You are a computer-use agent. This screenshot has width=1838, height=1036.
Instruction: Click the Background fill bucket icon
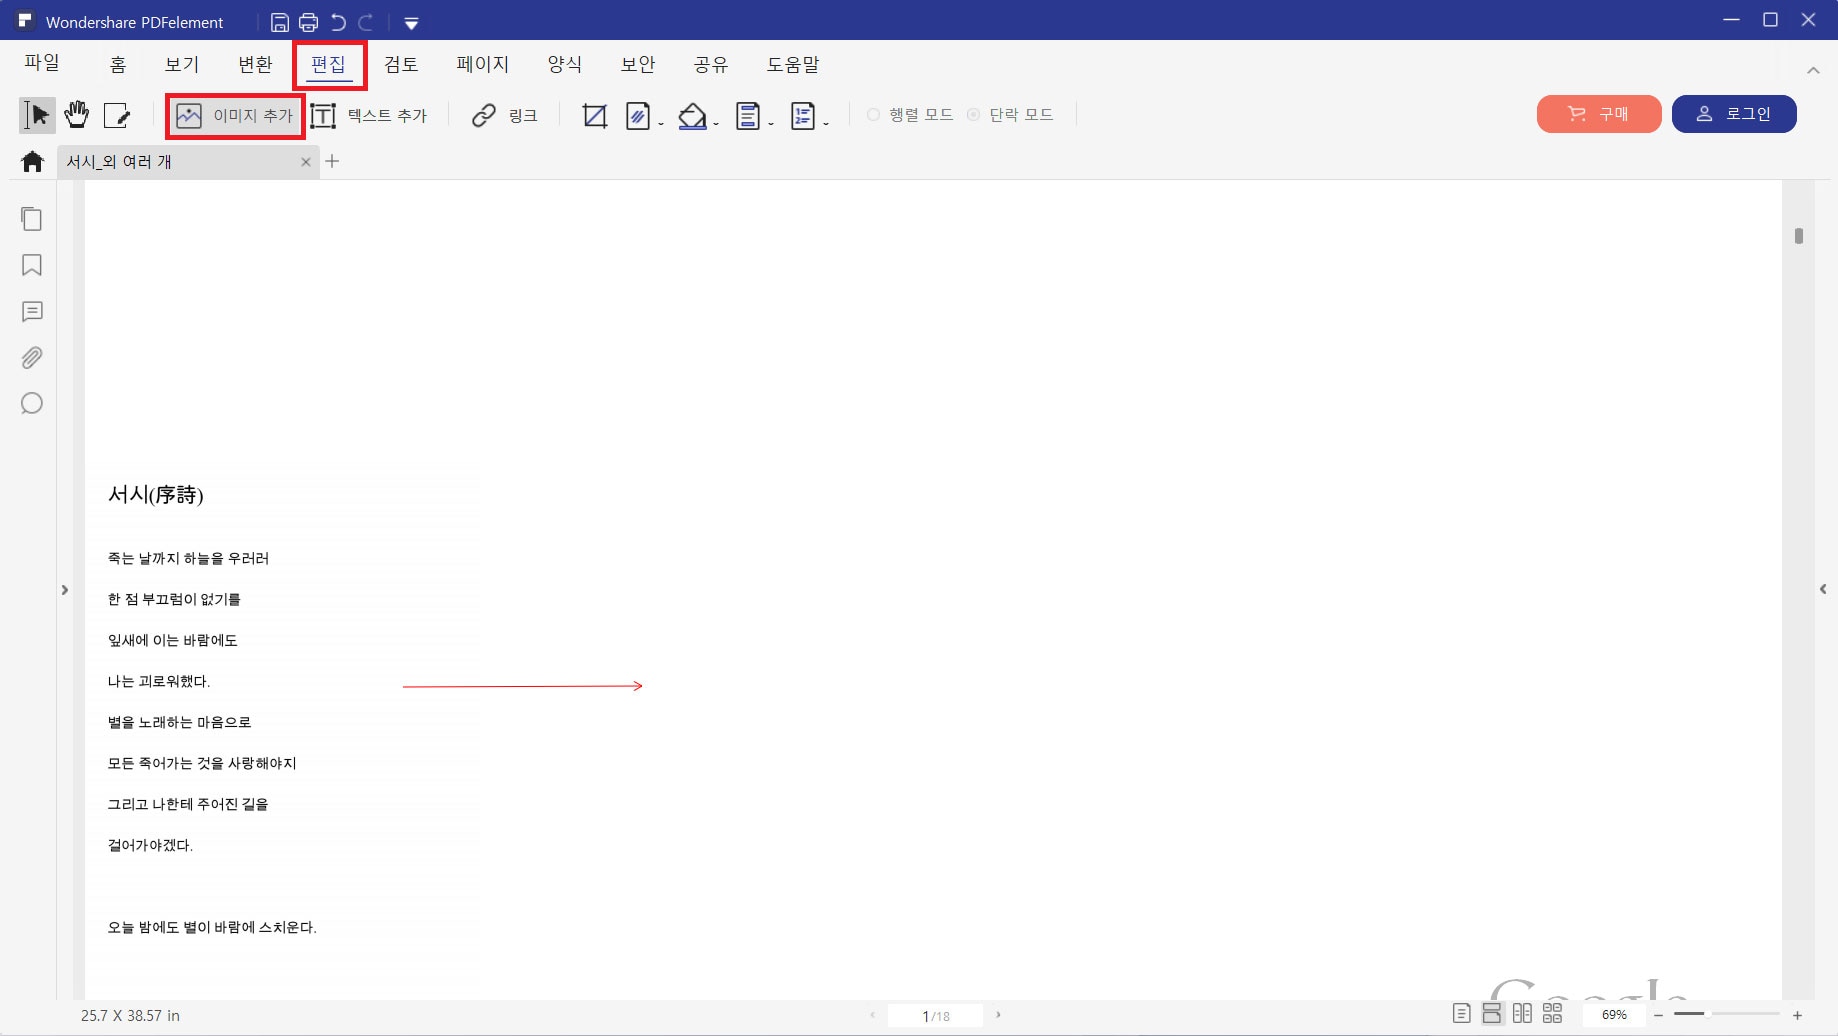[x=692, y=116]
